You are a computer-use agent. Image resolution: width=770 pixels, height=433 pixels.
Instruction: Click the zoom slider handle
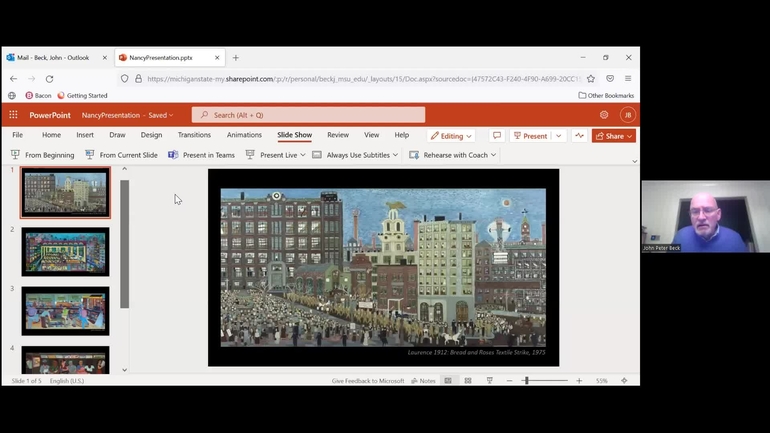pyautogui.click(x=526, y=380)
